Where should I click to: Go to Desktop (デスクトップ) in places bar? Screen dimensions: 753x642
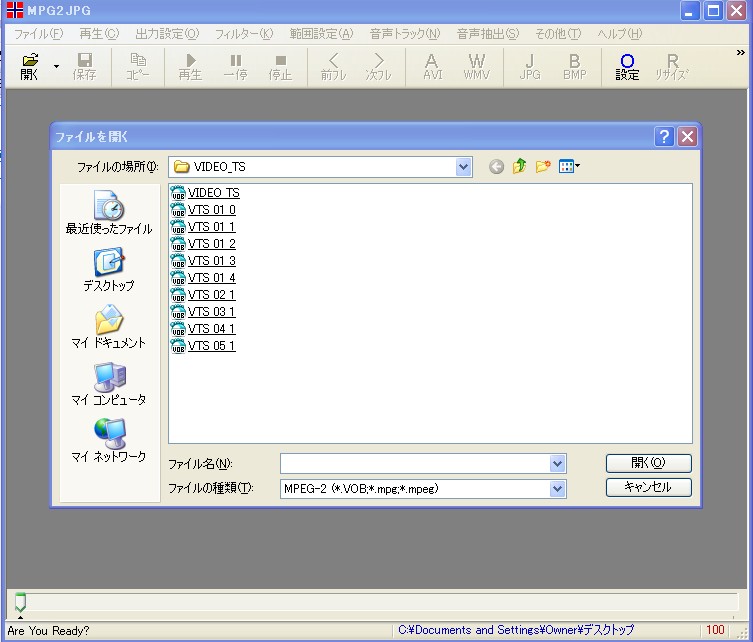109,269
